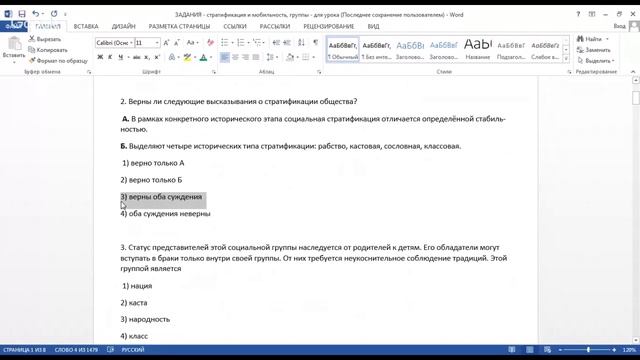640x360 pixels.
Task: Save the document using the floppy disk icon
Action: tap(22, 14)
